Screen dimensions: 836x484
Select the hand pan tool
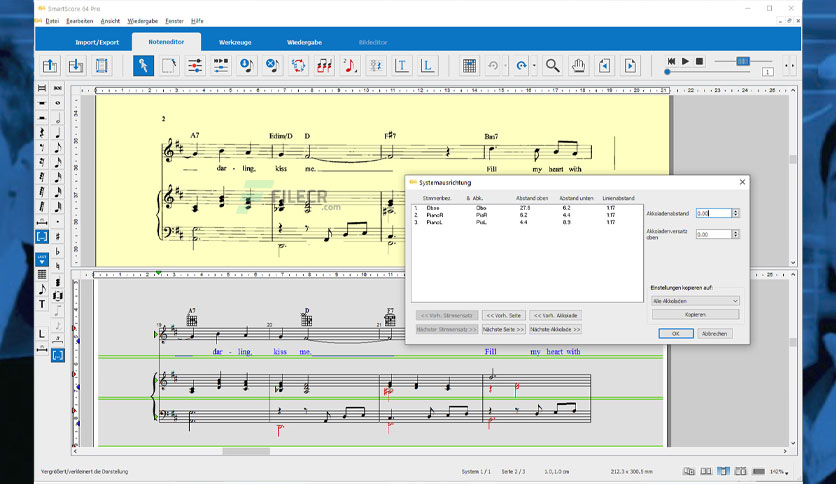[578, 66]
